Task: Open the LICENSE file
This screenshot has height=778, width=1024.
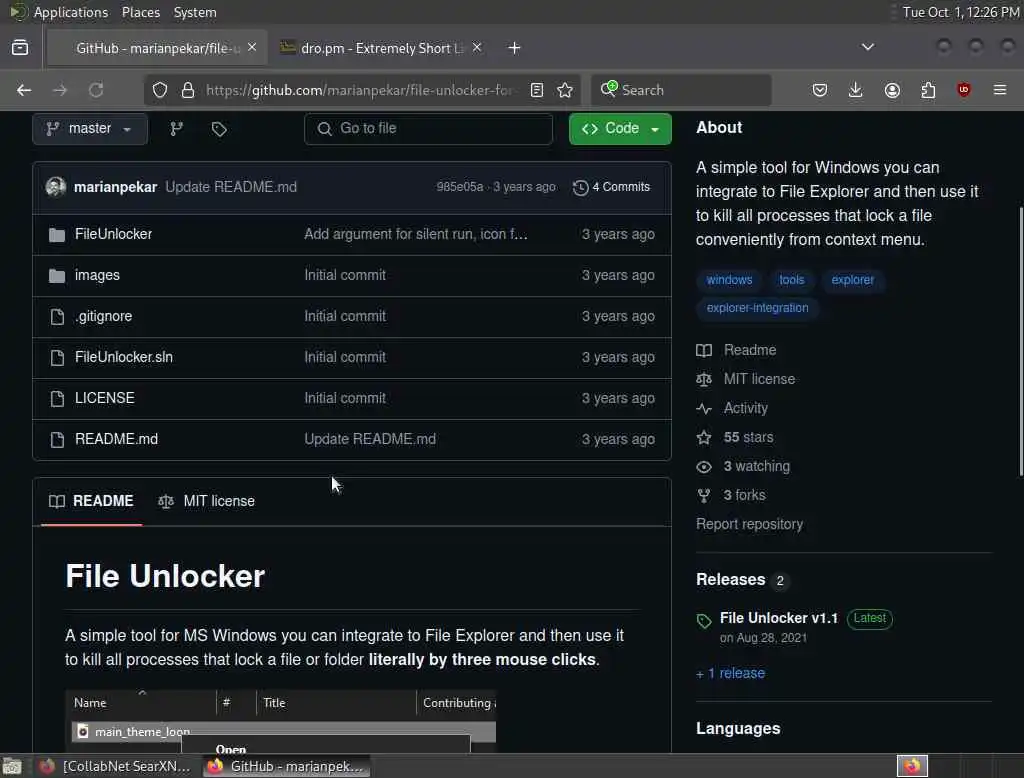Action: point(104,398)
